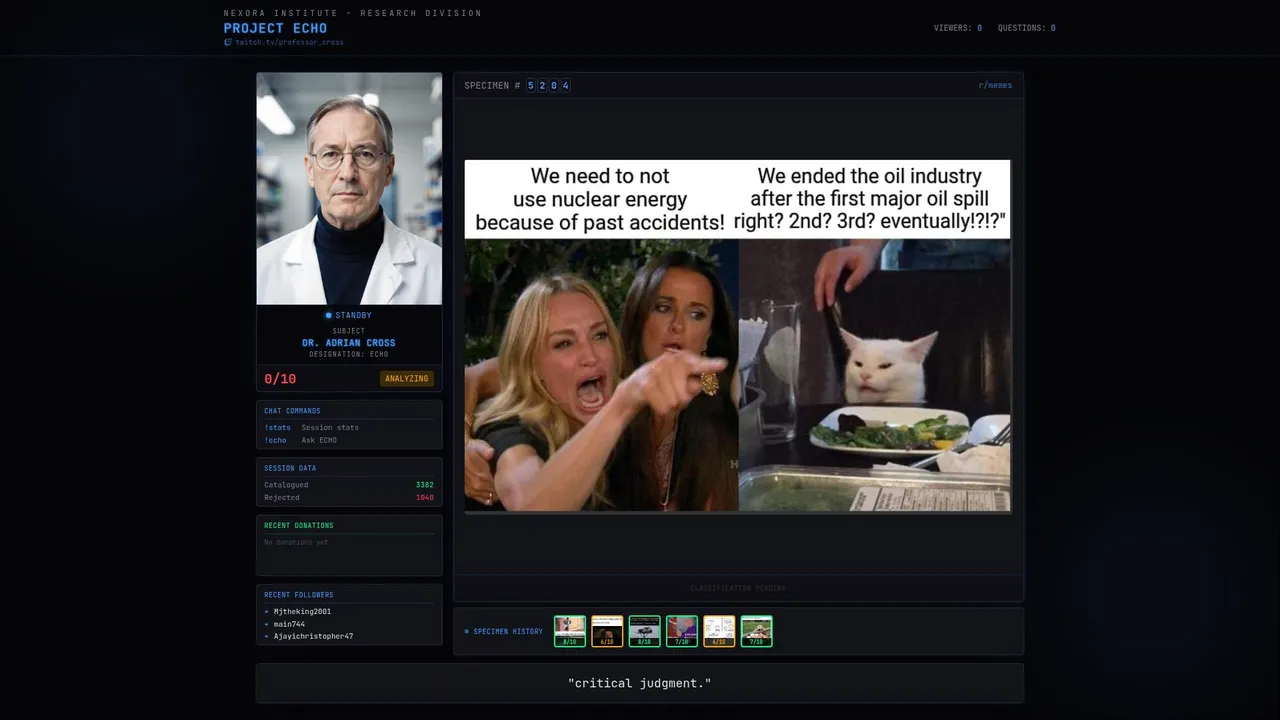Click the RECENT DONATIONS header
This screenshot has height=720, width=1280.
pyautogui.click(x=299, y=525)
